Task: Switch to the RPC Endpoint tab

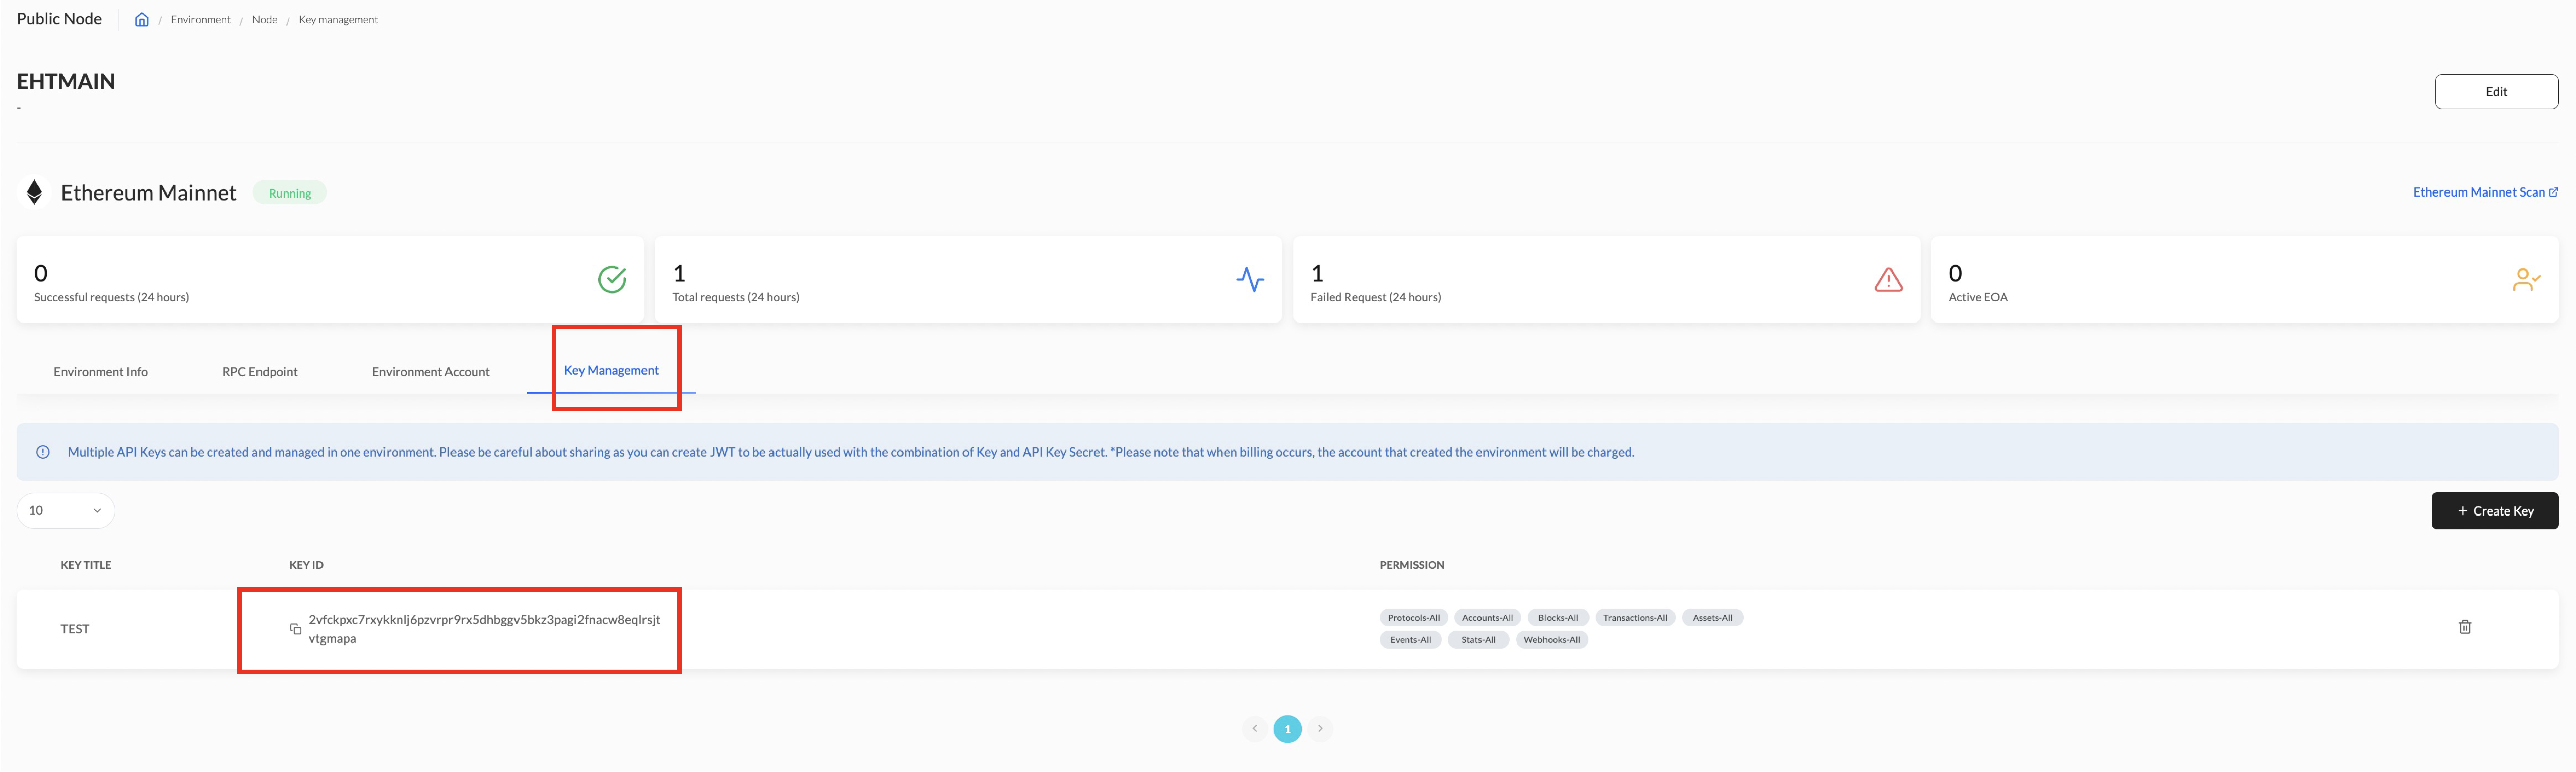Action: (259, 372)
